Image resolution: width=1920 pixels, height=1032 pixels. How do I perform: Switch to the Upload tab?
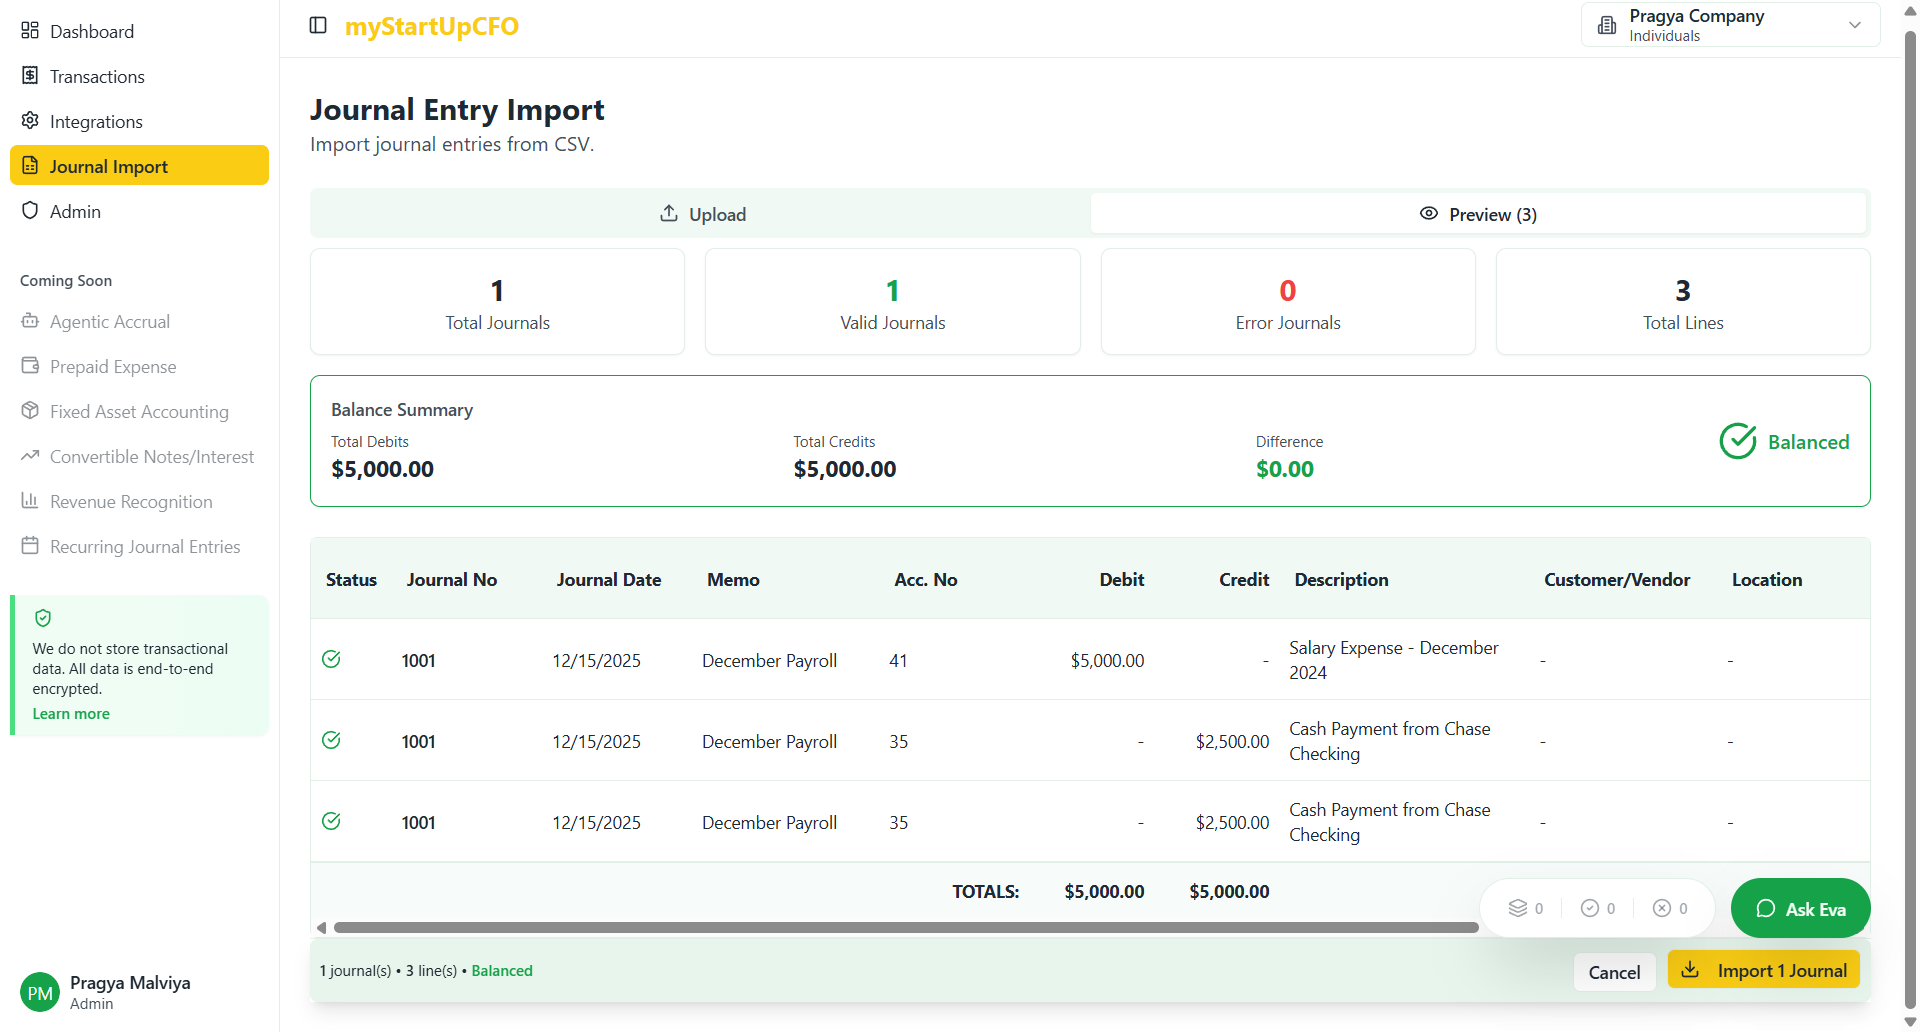pyautogui.click(x=702, y=213)
